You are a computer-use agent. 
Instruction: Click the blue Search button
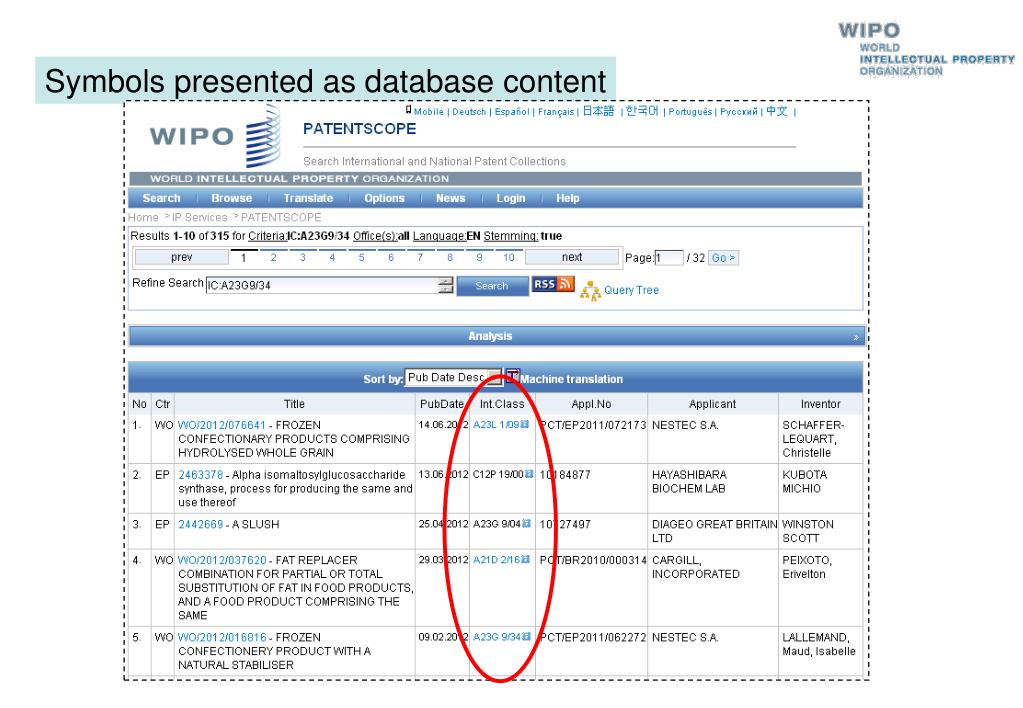(492, 286)
